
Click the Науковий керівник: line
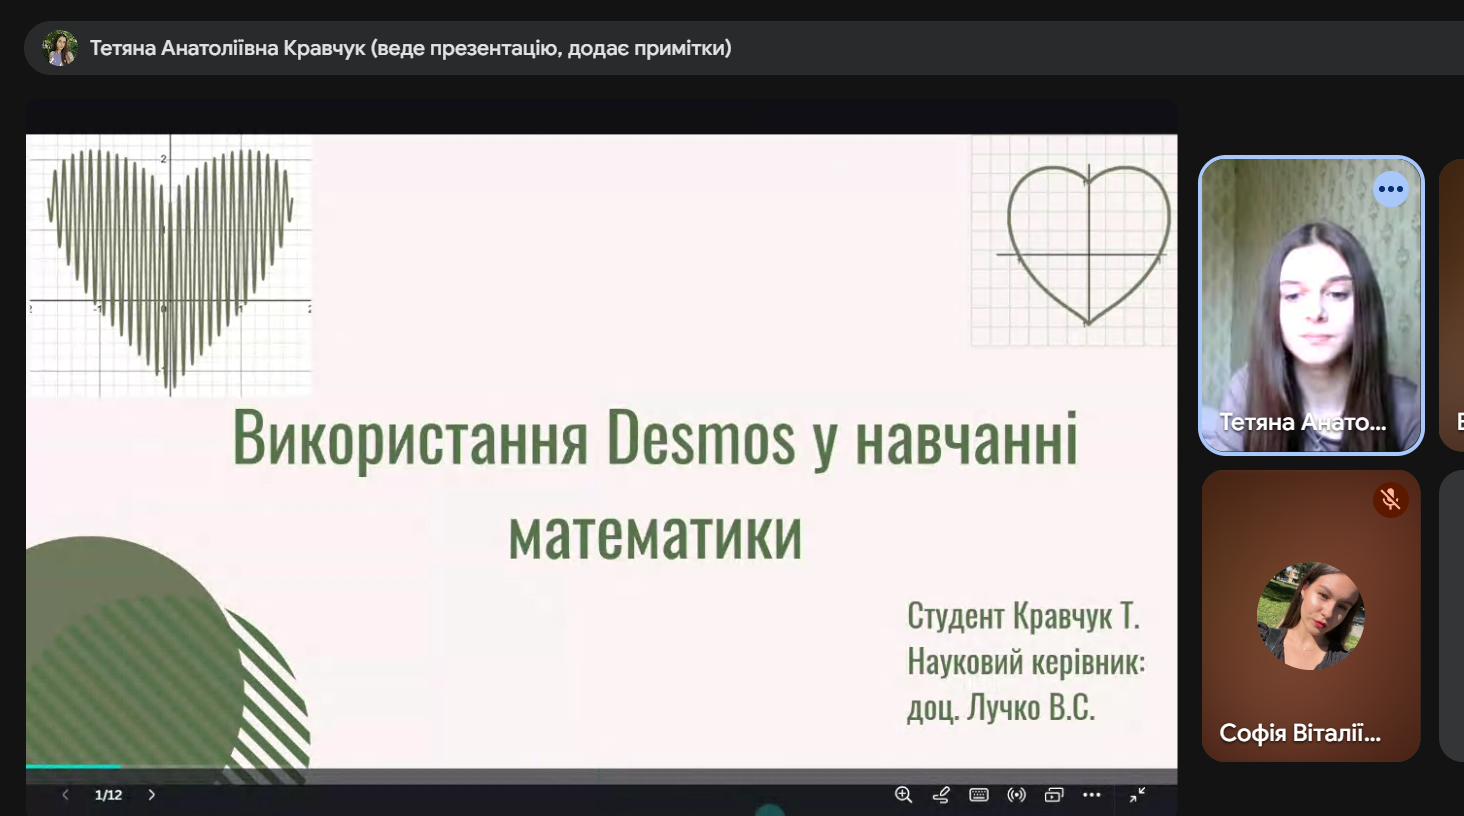tap(1026, 662)
